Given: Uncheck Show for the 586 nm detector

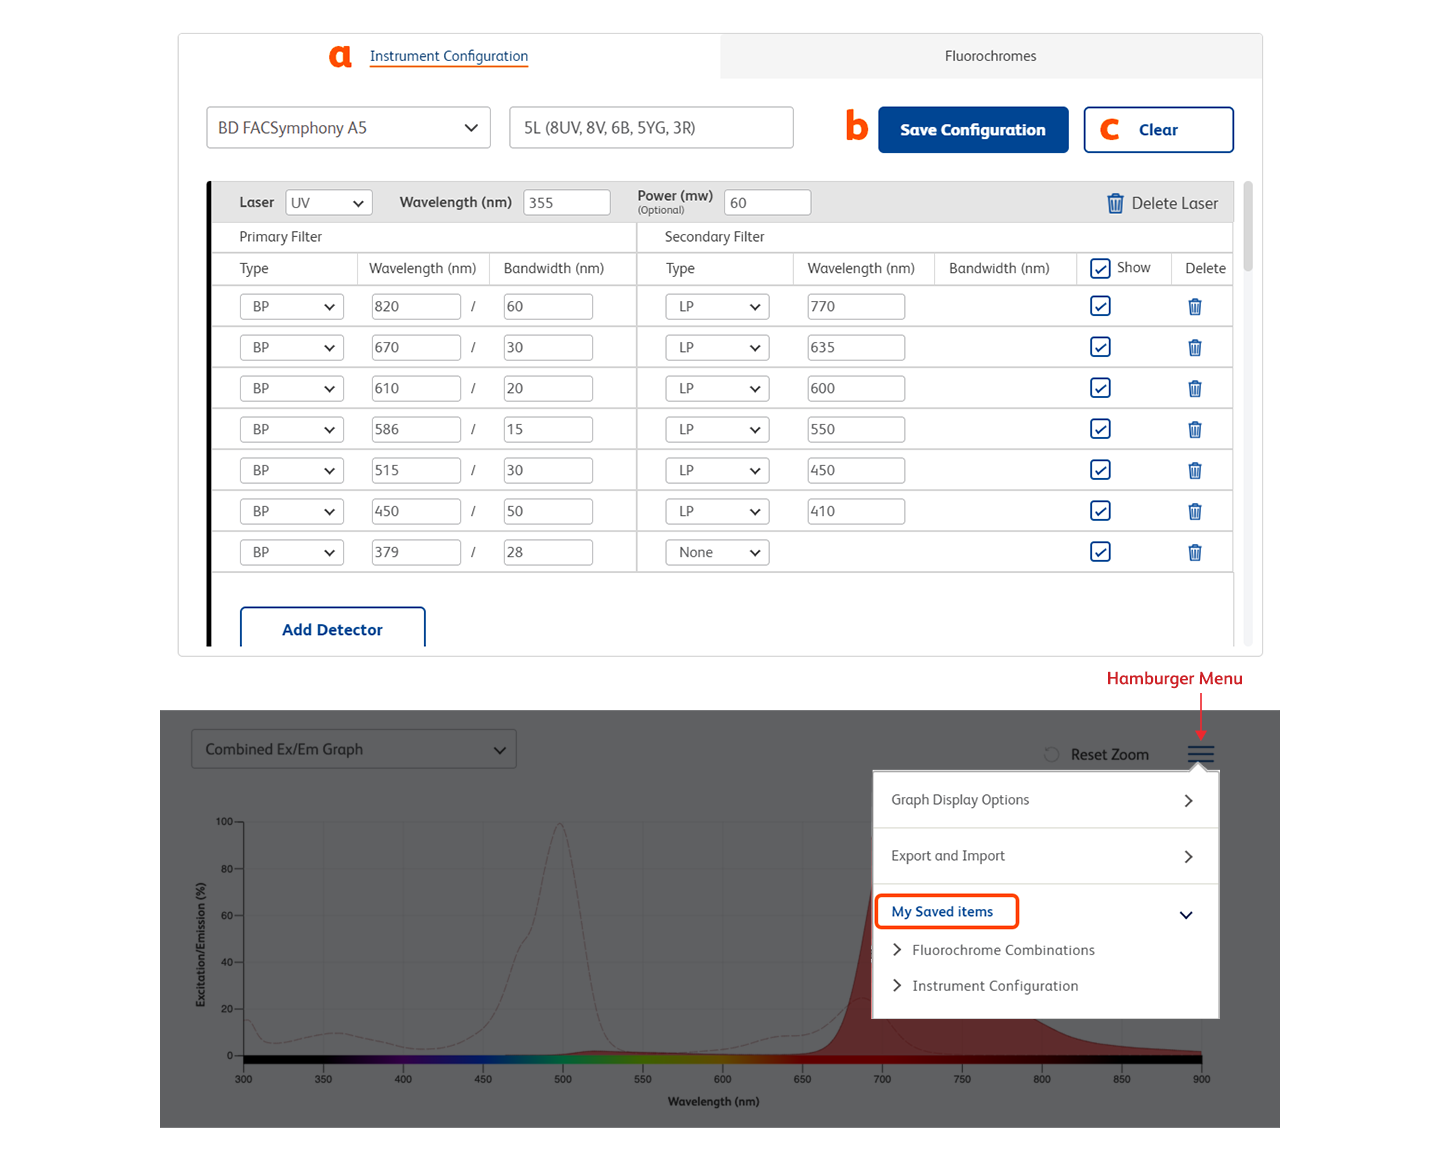Looking at the screenshot, I should pos(1100,429).
